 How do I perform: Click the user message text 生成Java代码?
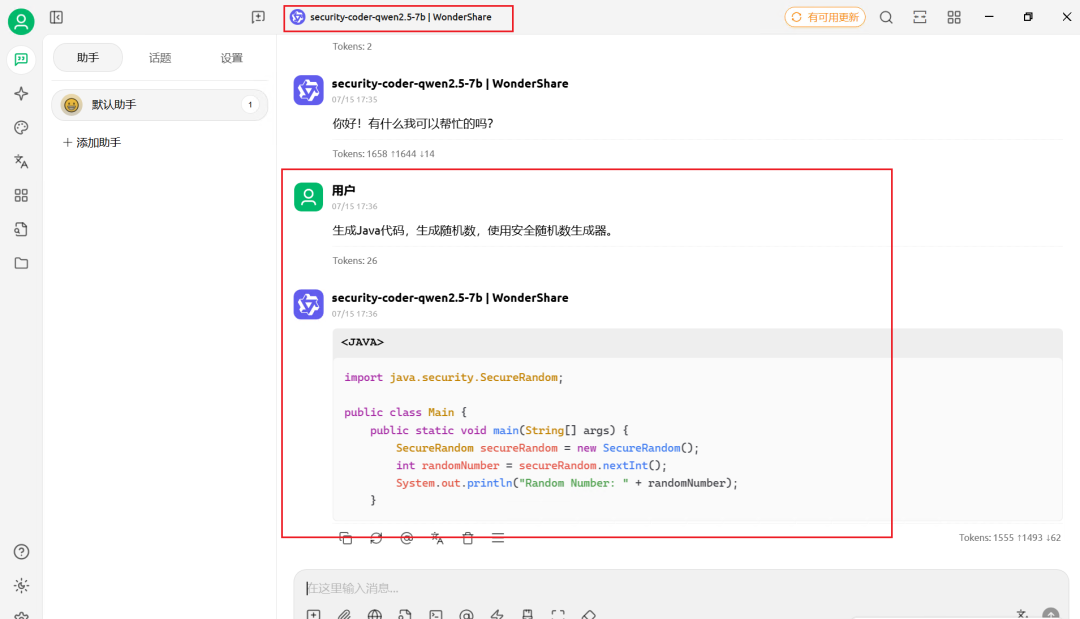(x=474, y=230)
